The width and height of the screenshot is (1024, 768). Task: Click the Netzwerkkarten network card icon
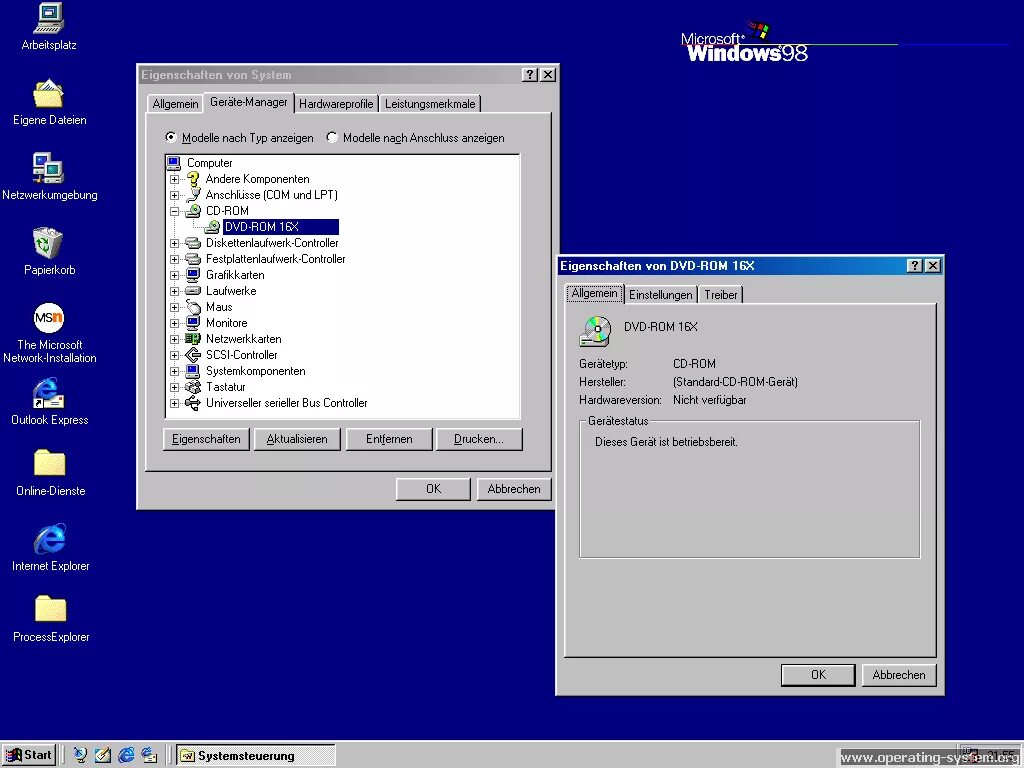pyautogui.click(x=193, y=338)
